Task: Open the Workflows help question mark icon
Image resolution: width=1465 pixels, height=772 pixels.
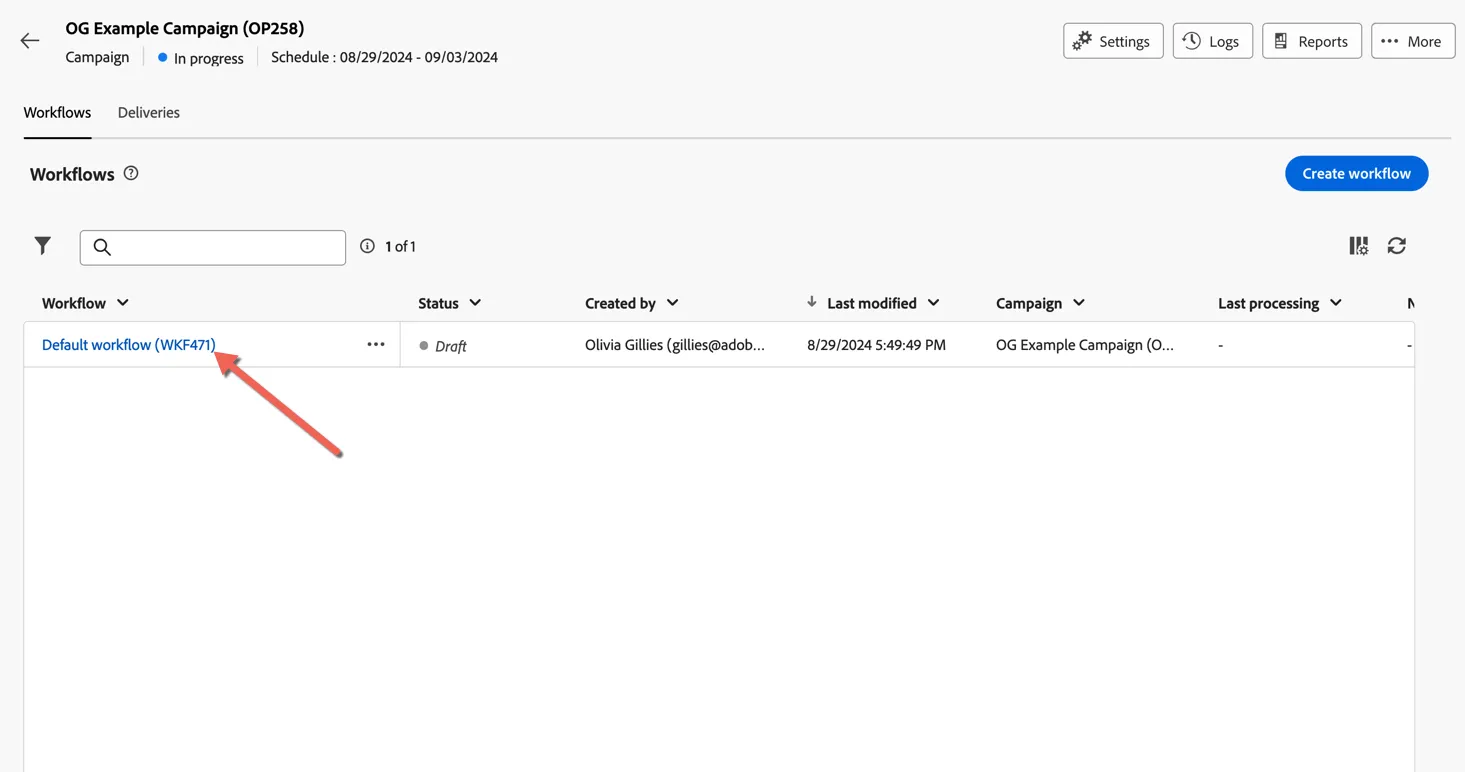Action: [x=131, y=174]
